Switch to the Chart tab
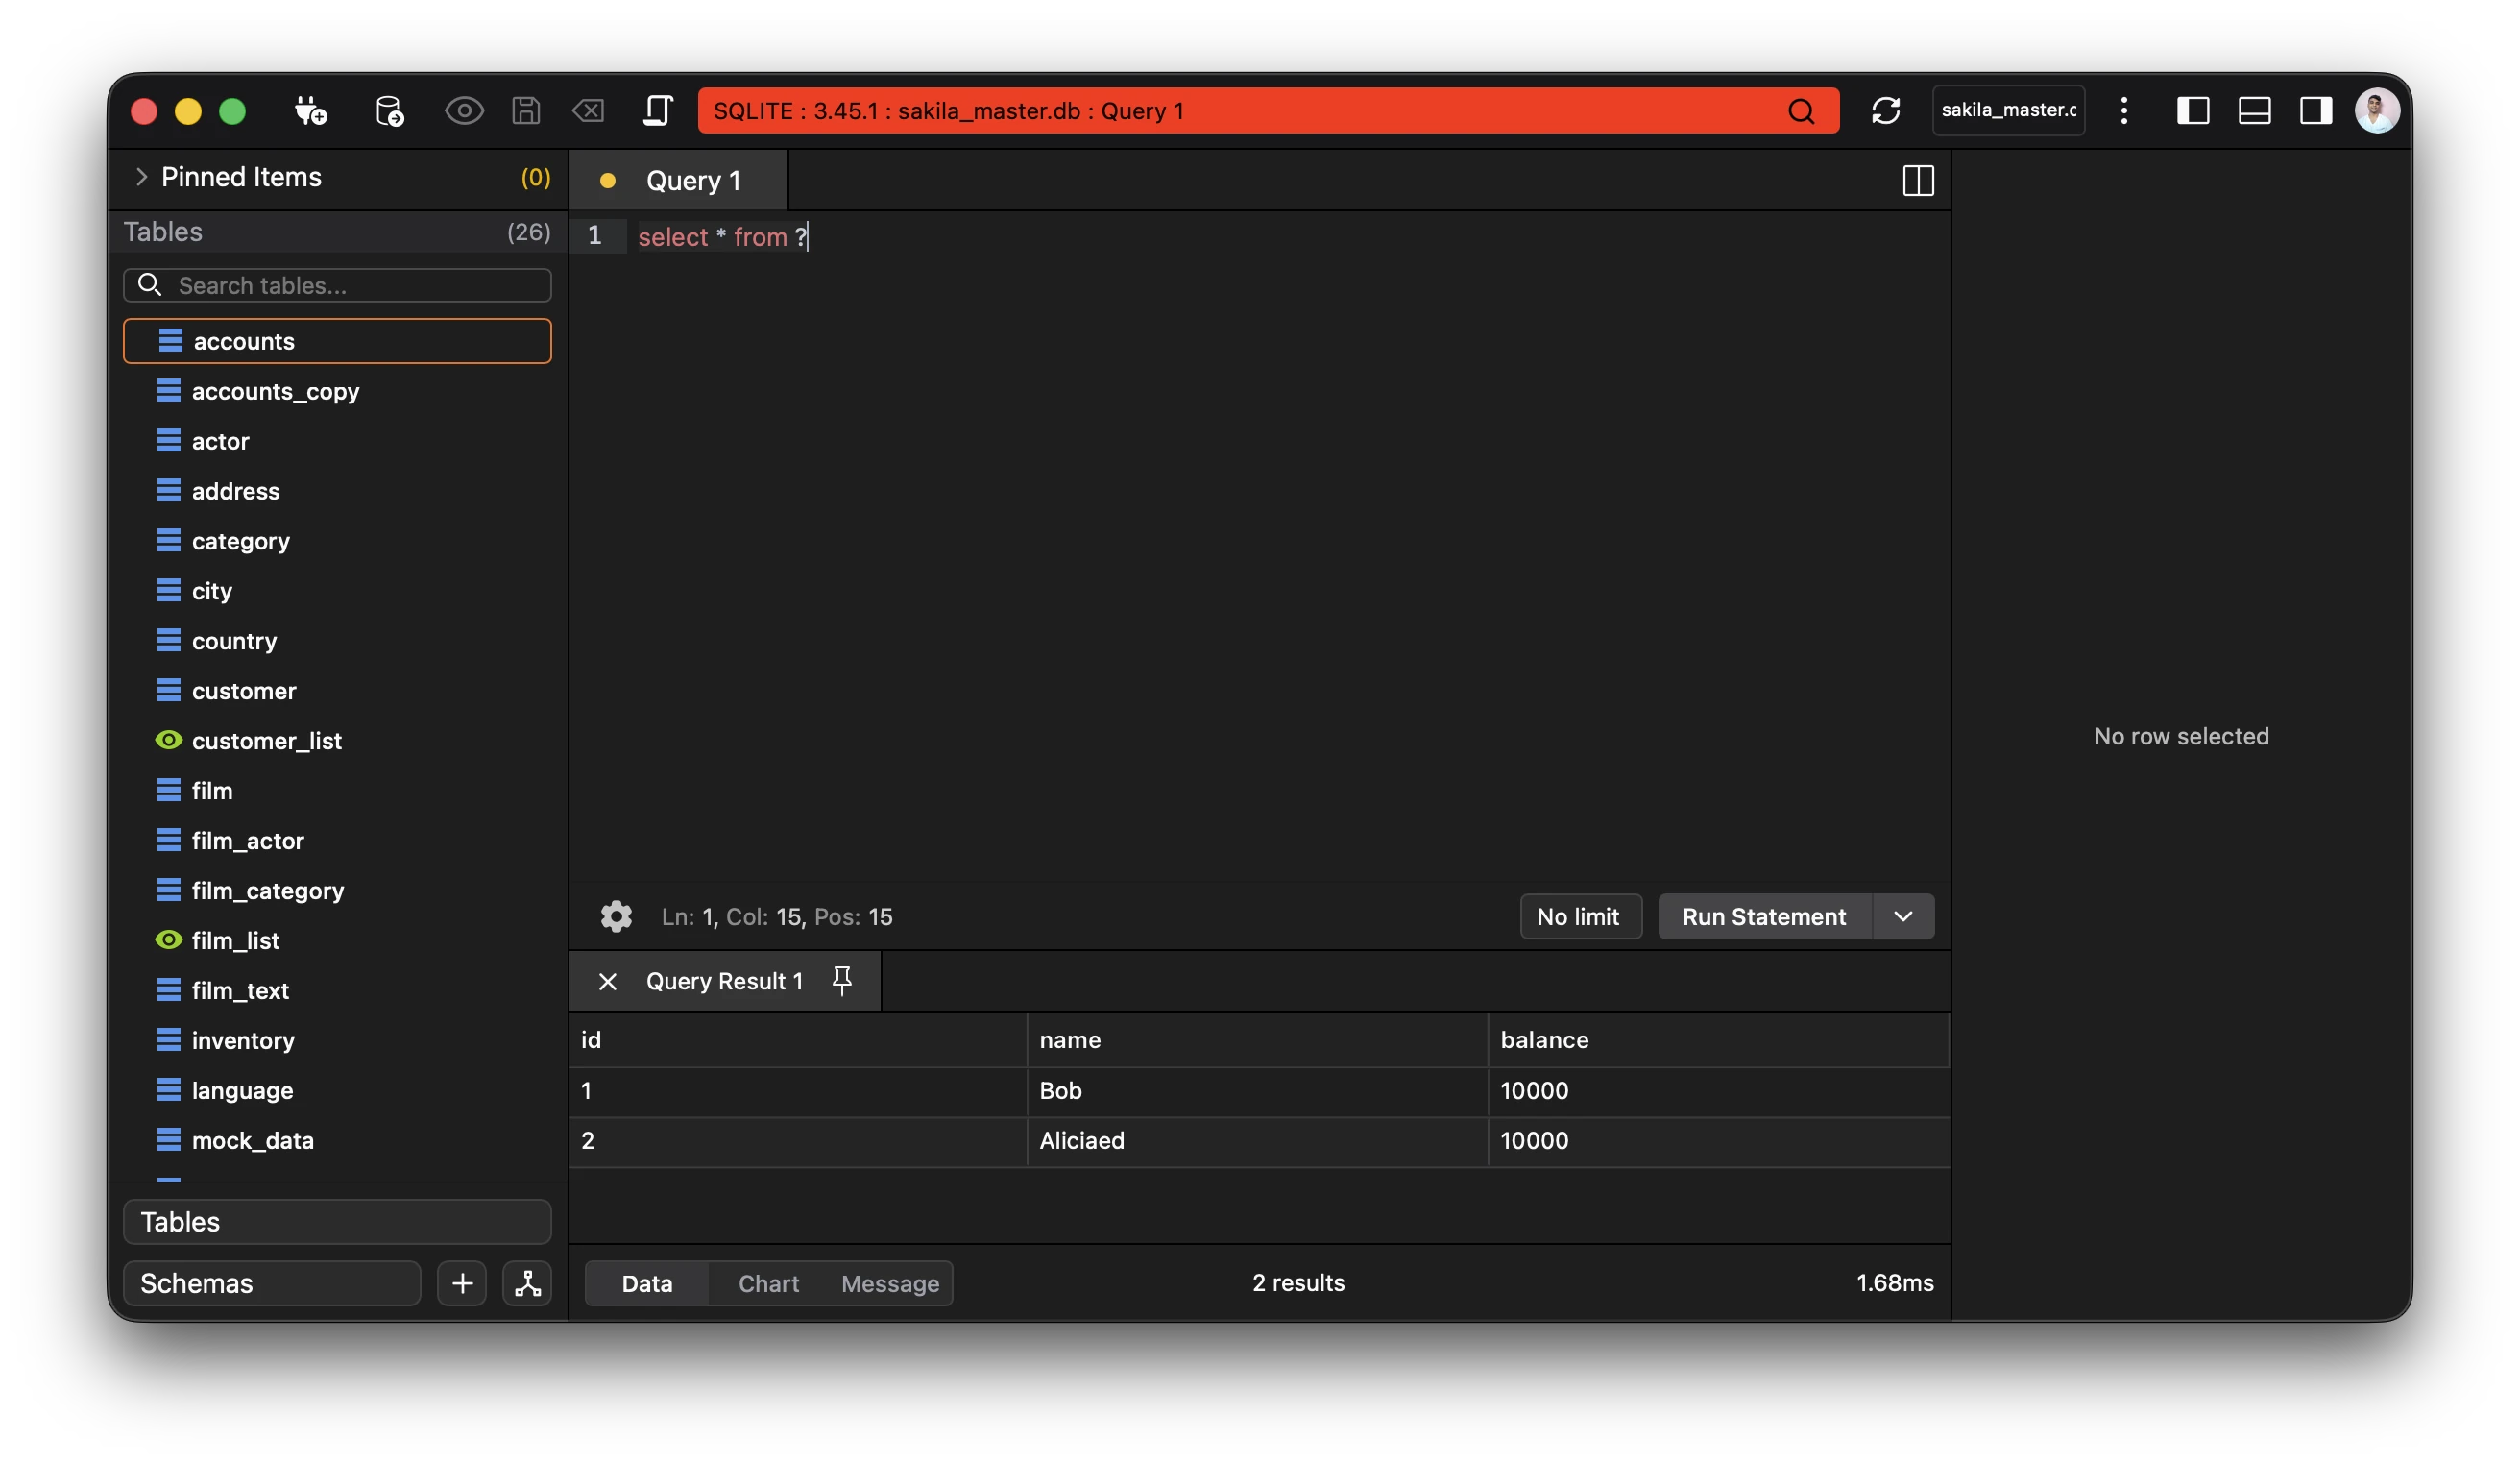This screenshot has height=1464, width=2520. click(x=768, y=1284)
